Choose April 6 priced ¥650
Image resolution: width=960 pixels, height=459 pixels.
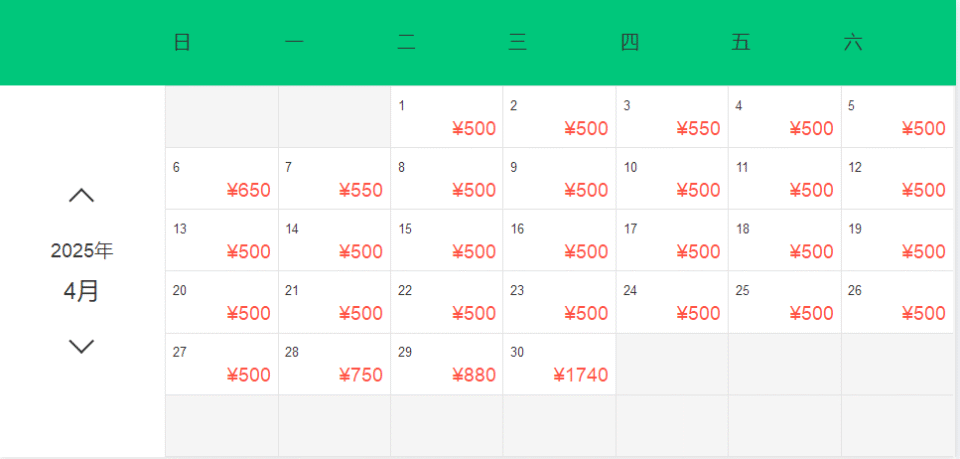pyautogui.click(x=222, y=179)
